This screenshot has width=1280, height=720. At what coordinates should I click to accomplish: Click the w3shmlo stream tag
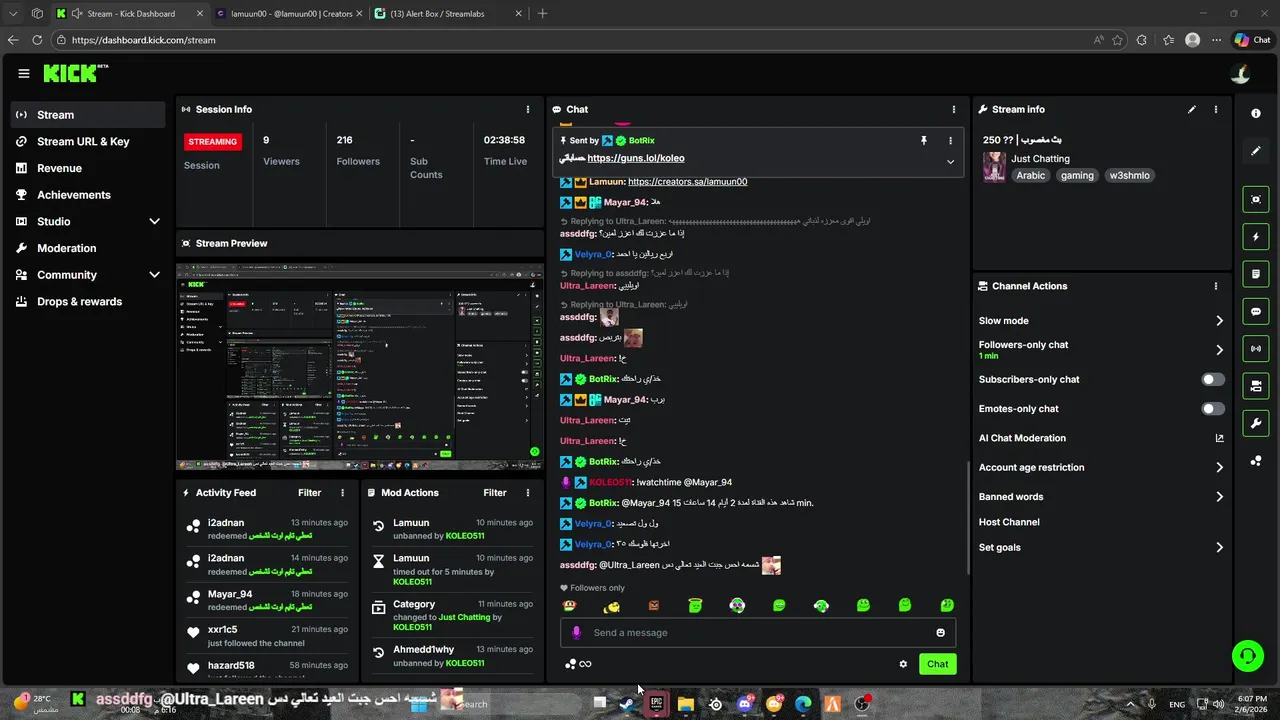[1129, 175]
